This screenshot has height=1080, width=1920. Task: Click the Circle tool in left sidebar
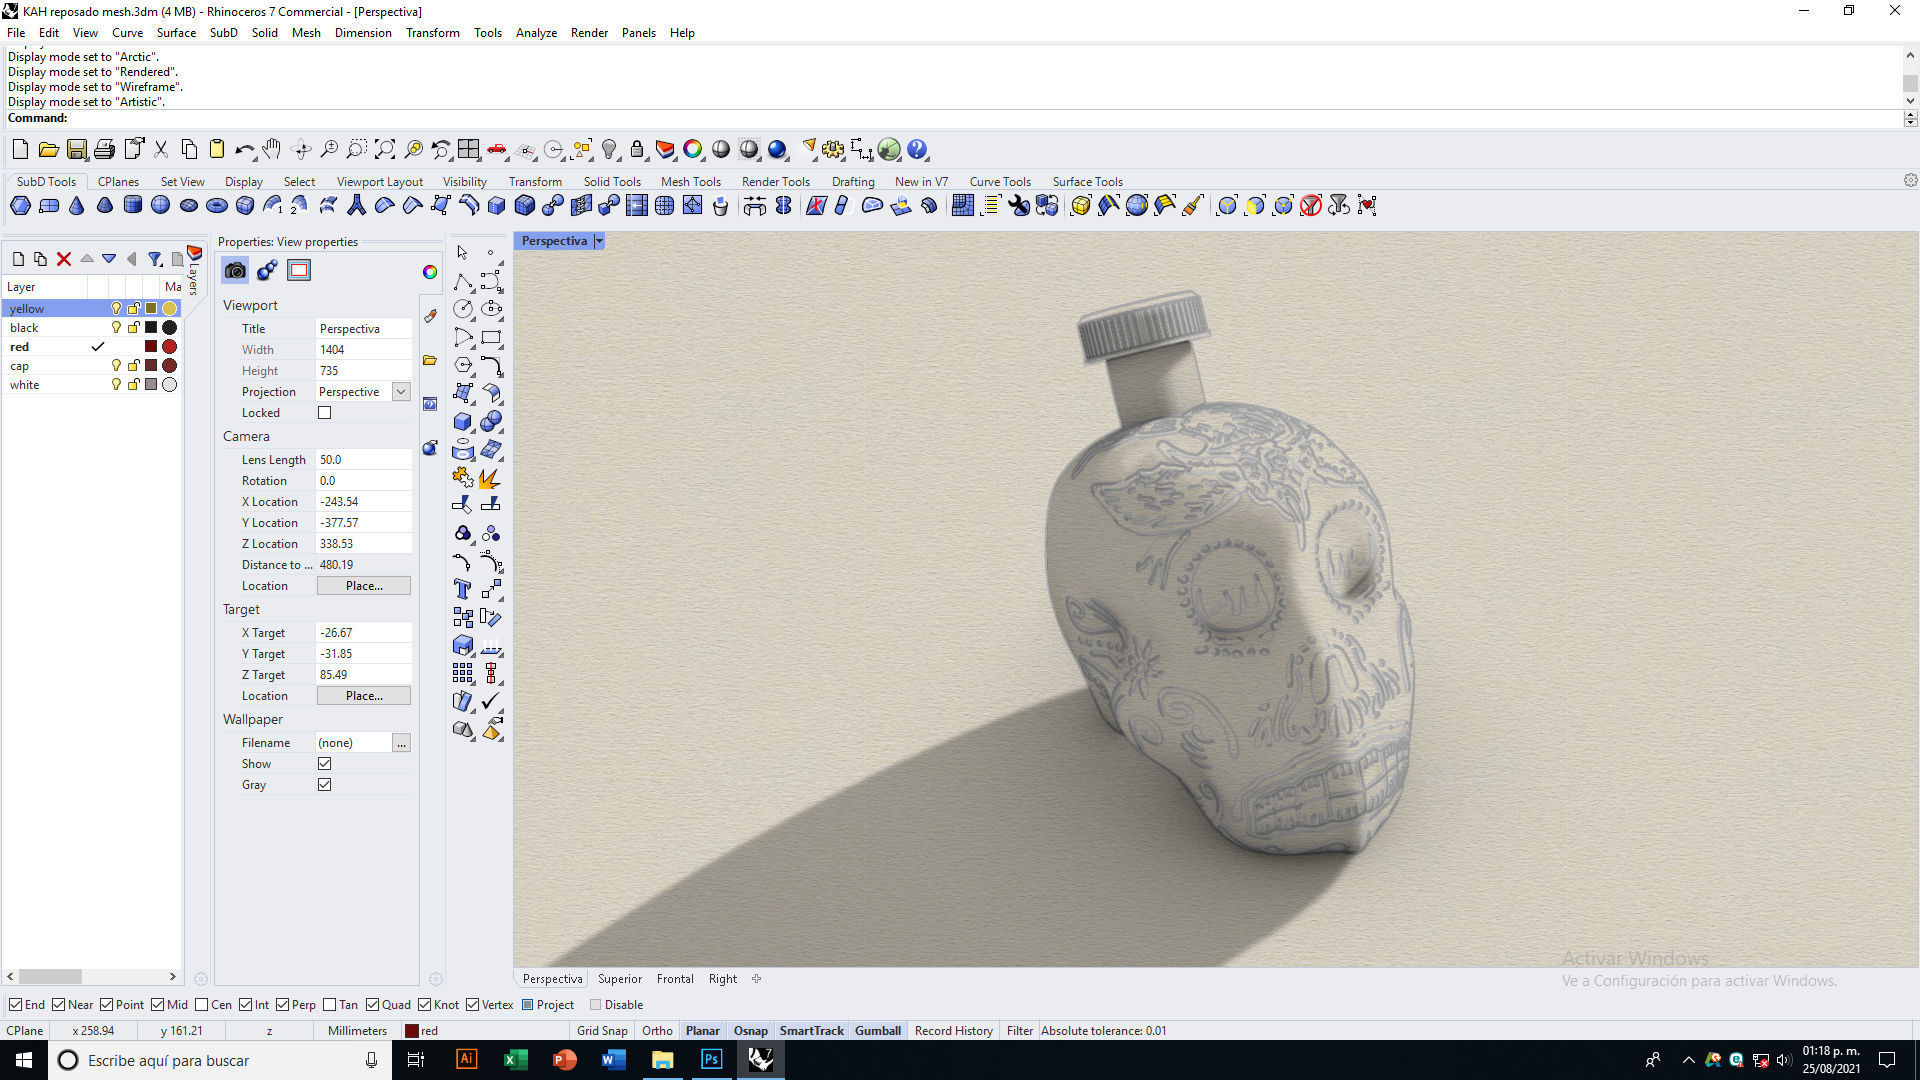(x=462, y=309)
